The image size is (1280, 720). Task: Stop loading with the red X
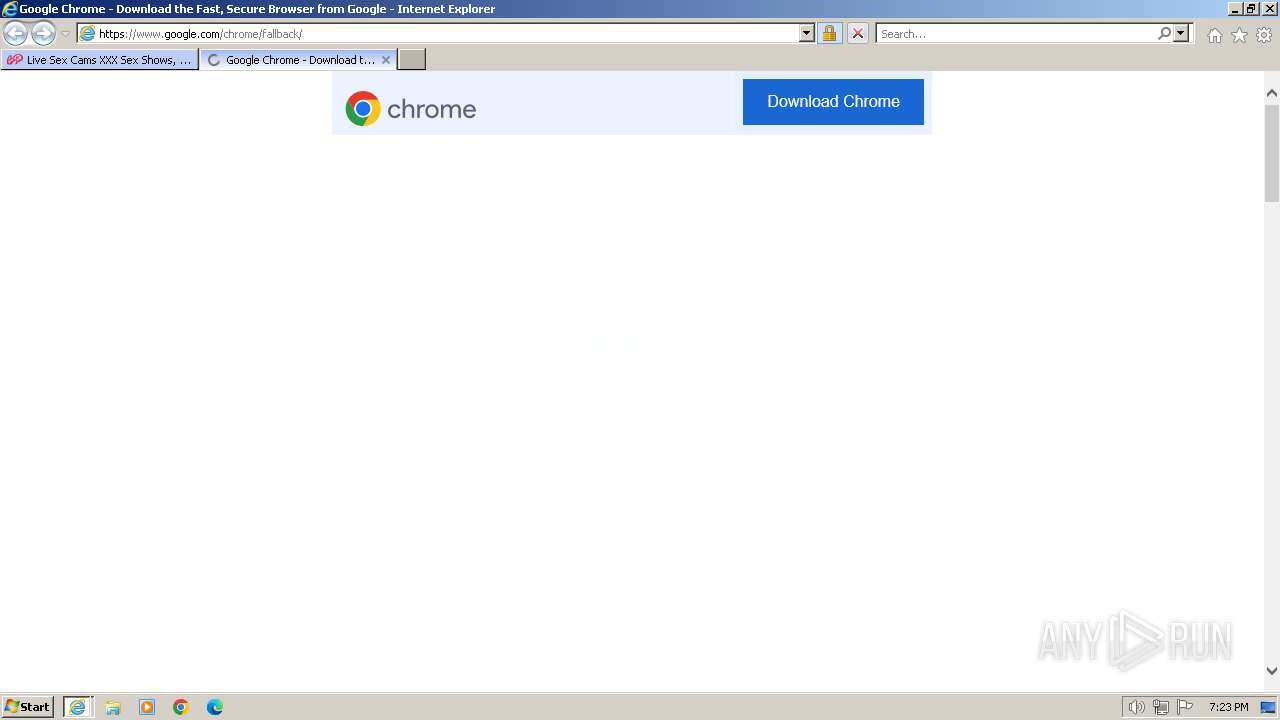tap(858, 33)
